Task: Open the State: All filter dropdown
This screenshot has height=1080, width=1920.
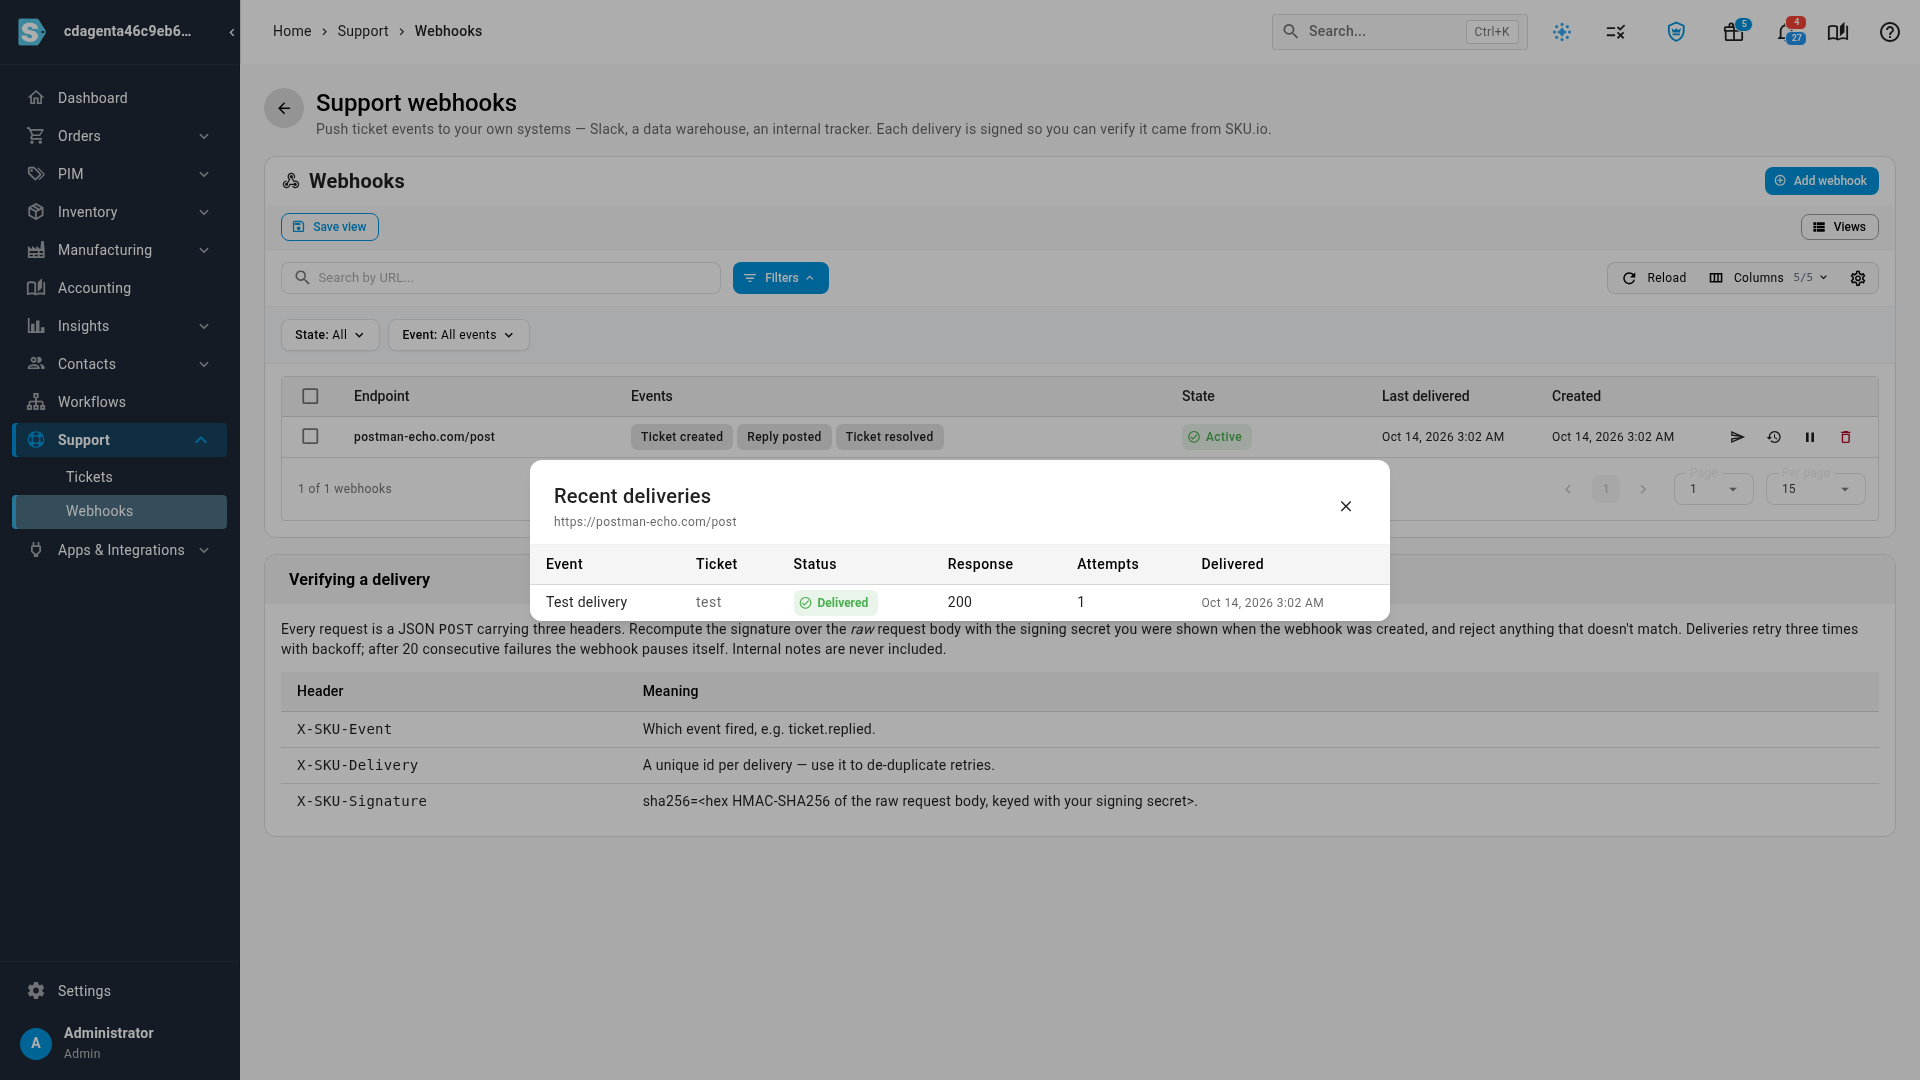Action: (x=330, y=335)
